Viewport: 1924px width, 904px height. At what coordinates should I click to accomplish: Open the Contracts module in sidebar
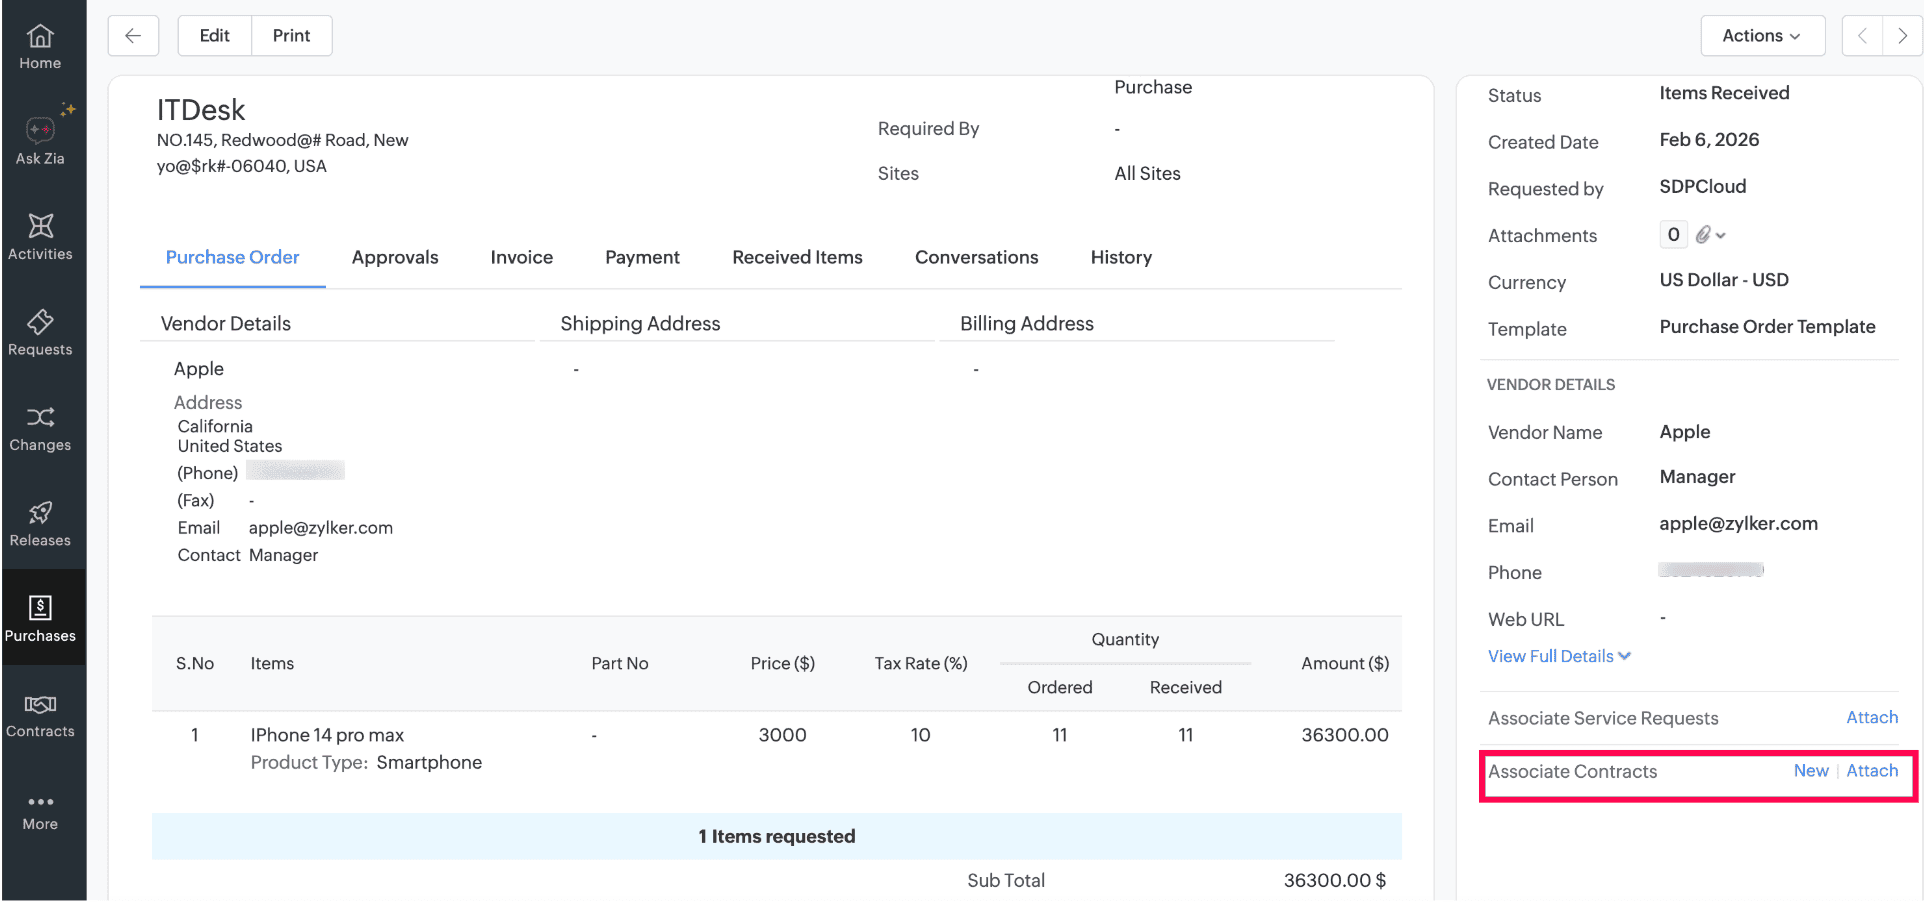pos(40,715)
